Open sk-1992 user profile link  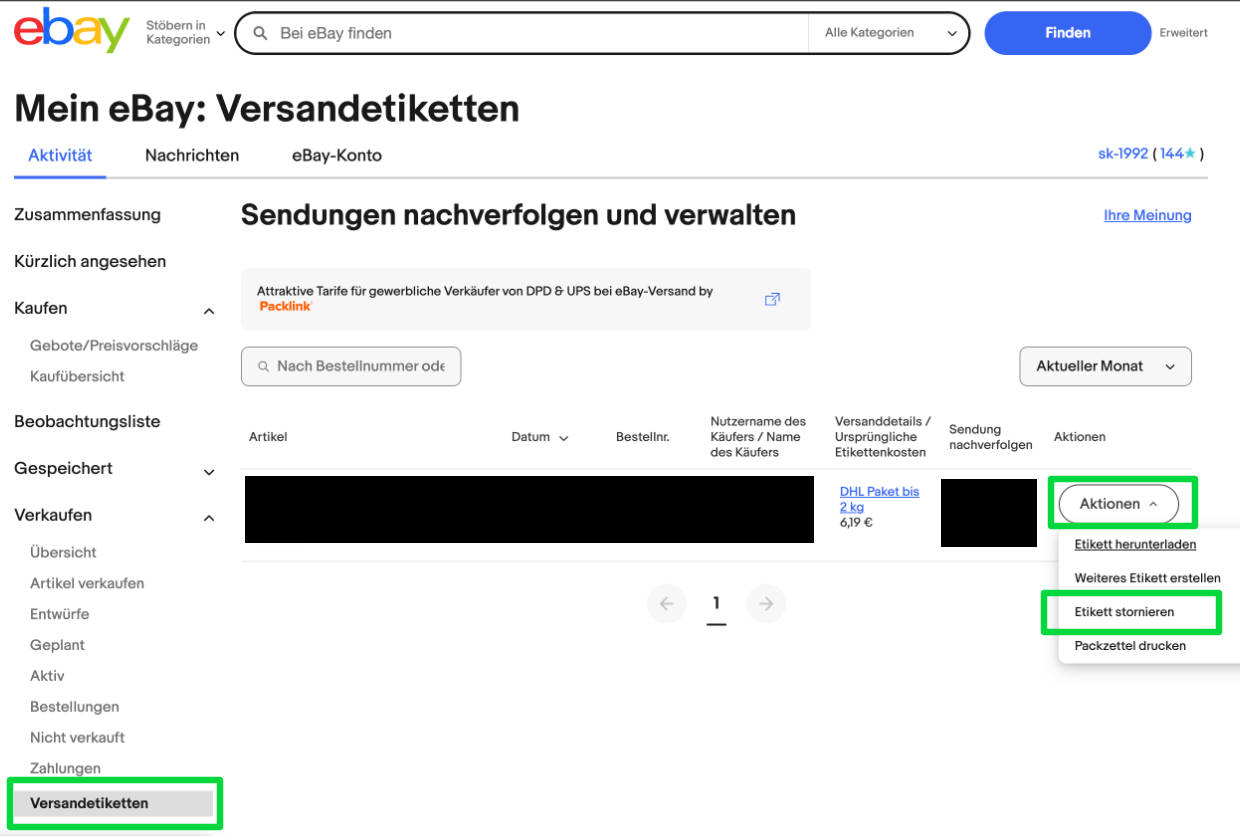point(1123,154)
